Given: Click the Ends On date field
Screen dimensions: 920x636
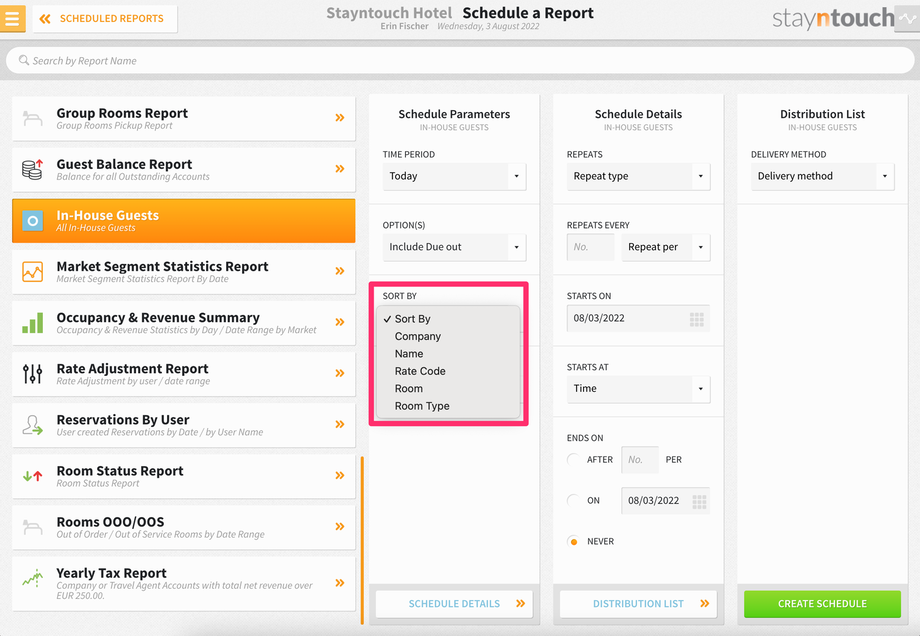Looking at the screenshot, I should click(665, 501).
